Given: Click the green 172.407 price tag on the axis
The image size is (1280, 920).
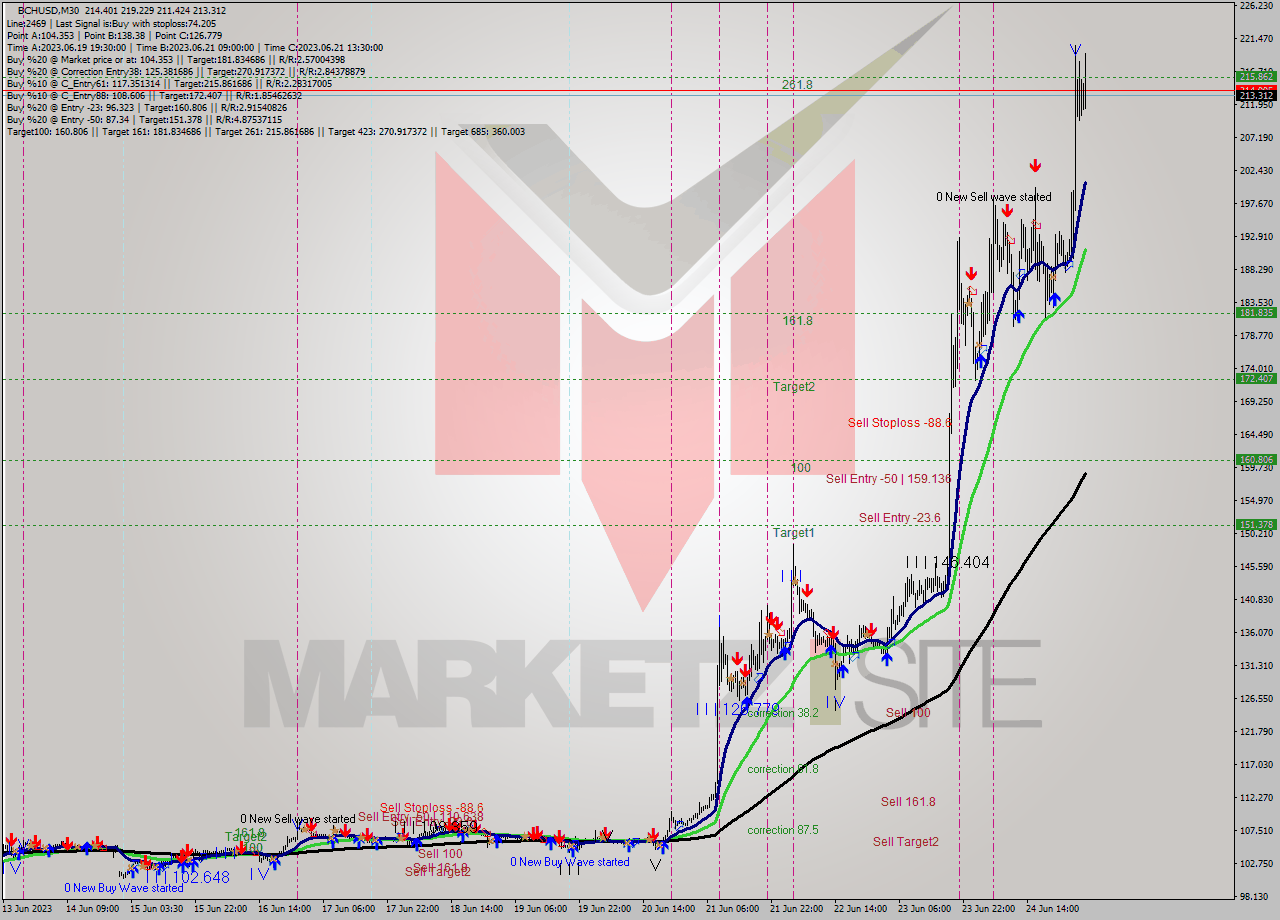Looking at the screenshot, I should [x=1256, y=378].
